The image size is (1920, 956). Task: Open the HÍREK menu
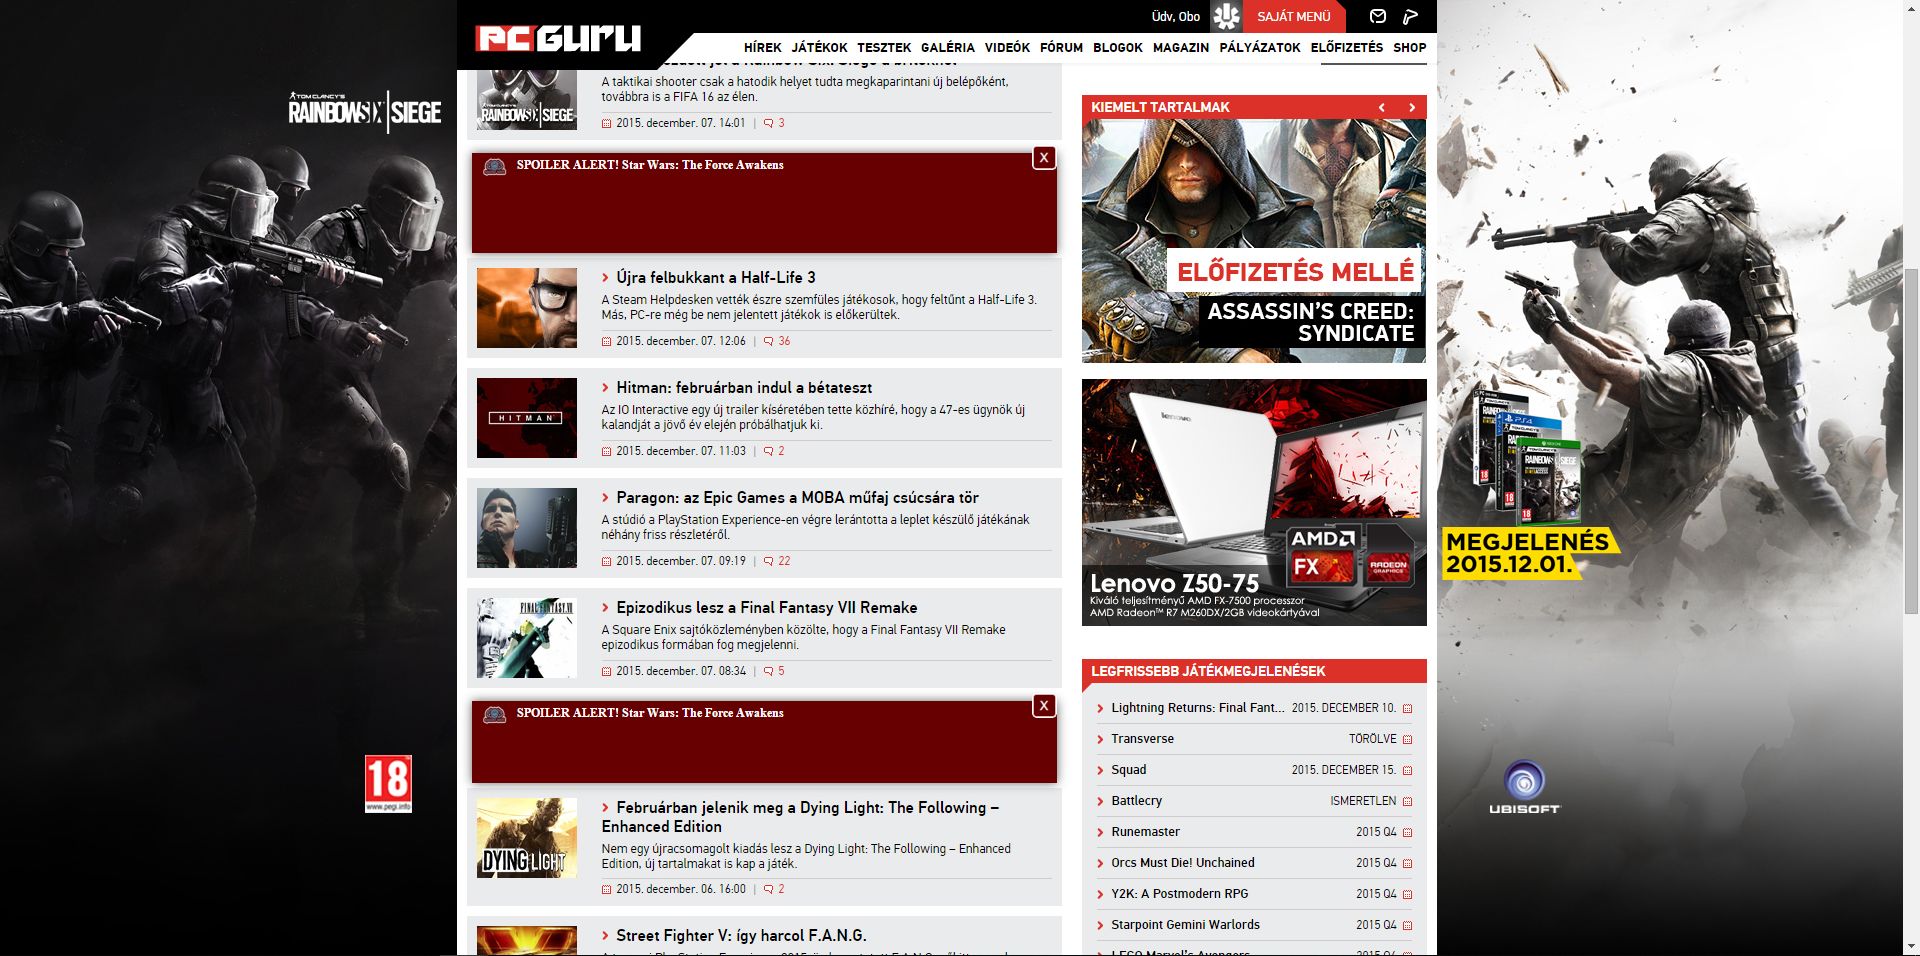pyautogui.click(x=762, y=47)
